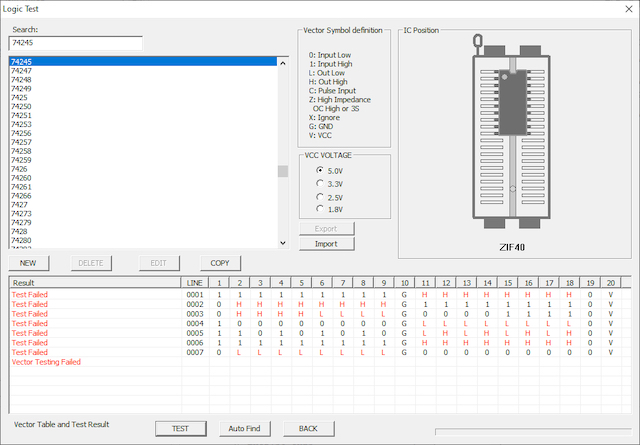This screenshot has width=640, height=445.
Task: Click the LINE column header
Action: pos(195,283)
